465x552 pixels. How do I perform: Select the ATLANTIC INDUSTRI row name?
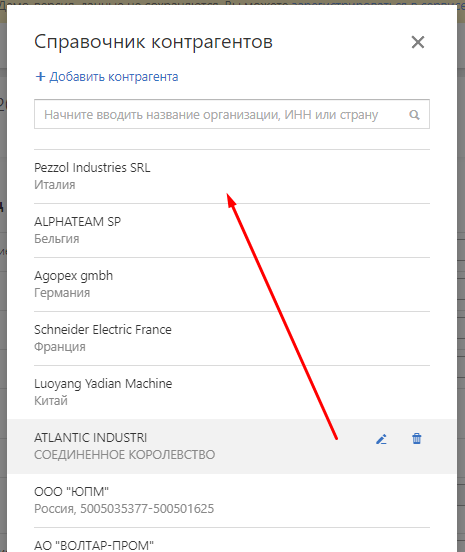(90, 438)
